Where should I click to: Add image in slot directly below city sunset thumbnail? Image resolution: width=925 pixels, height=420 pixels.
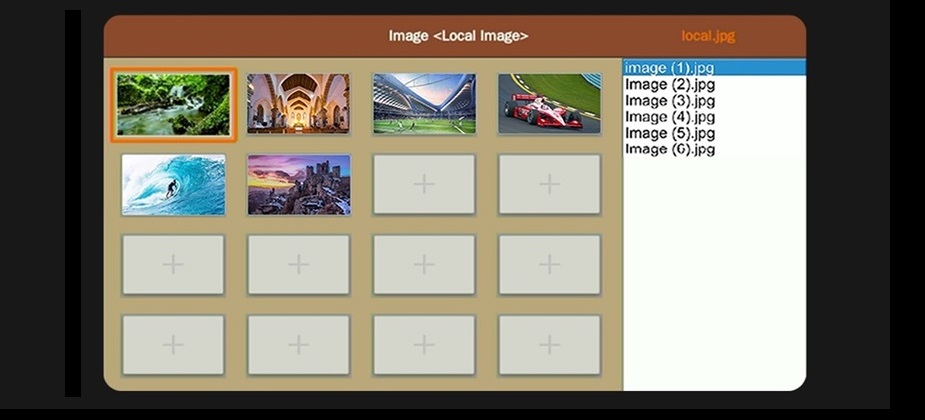(298, 265)
